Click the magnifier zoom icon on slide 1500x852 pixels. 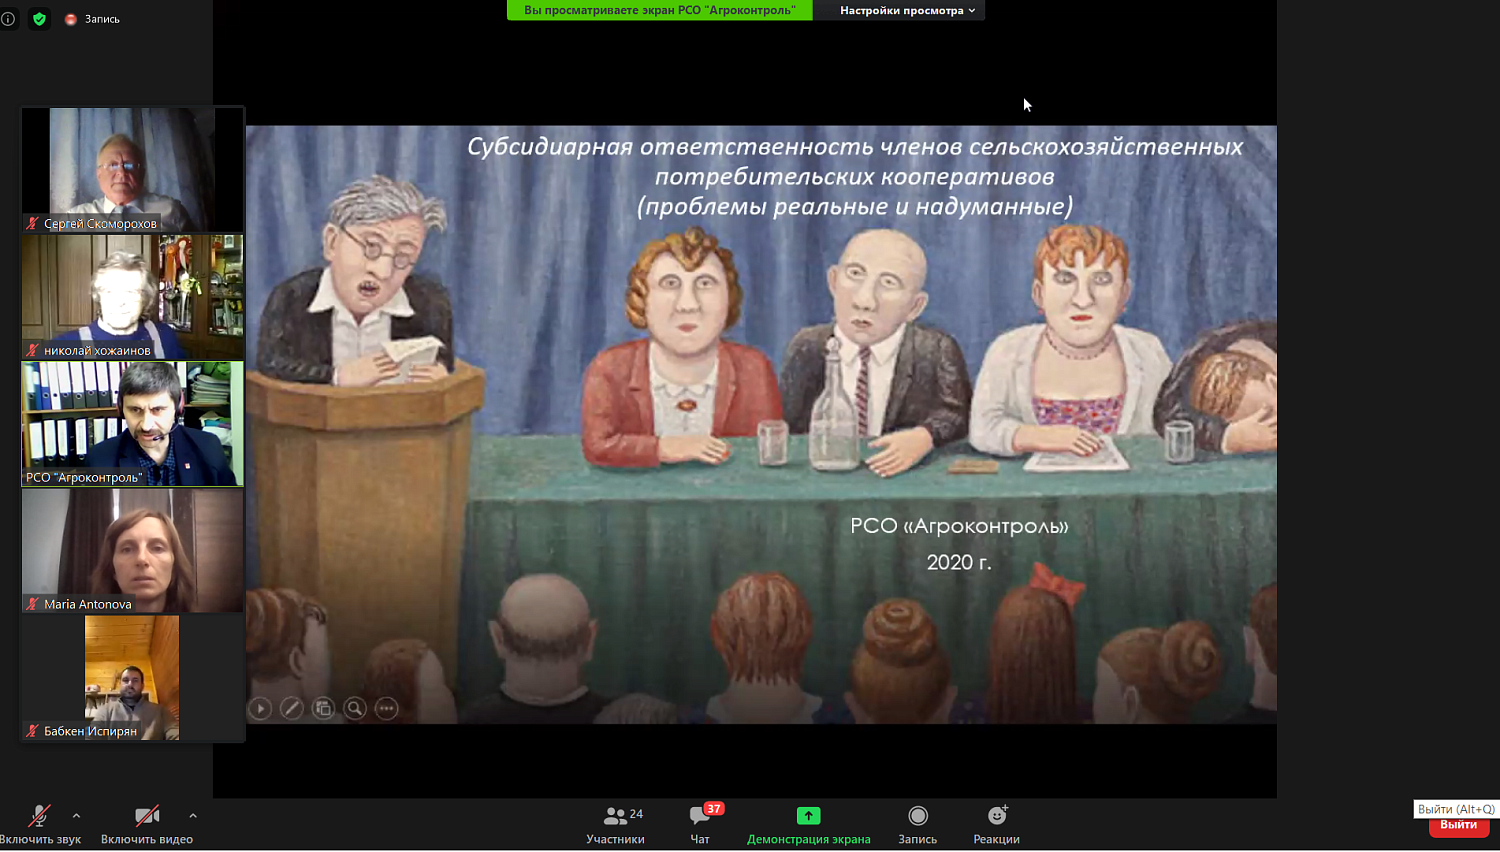click(355, 708)
